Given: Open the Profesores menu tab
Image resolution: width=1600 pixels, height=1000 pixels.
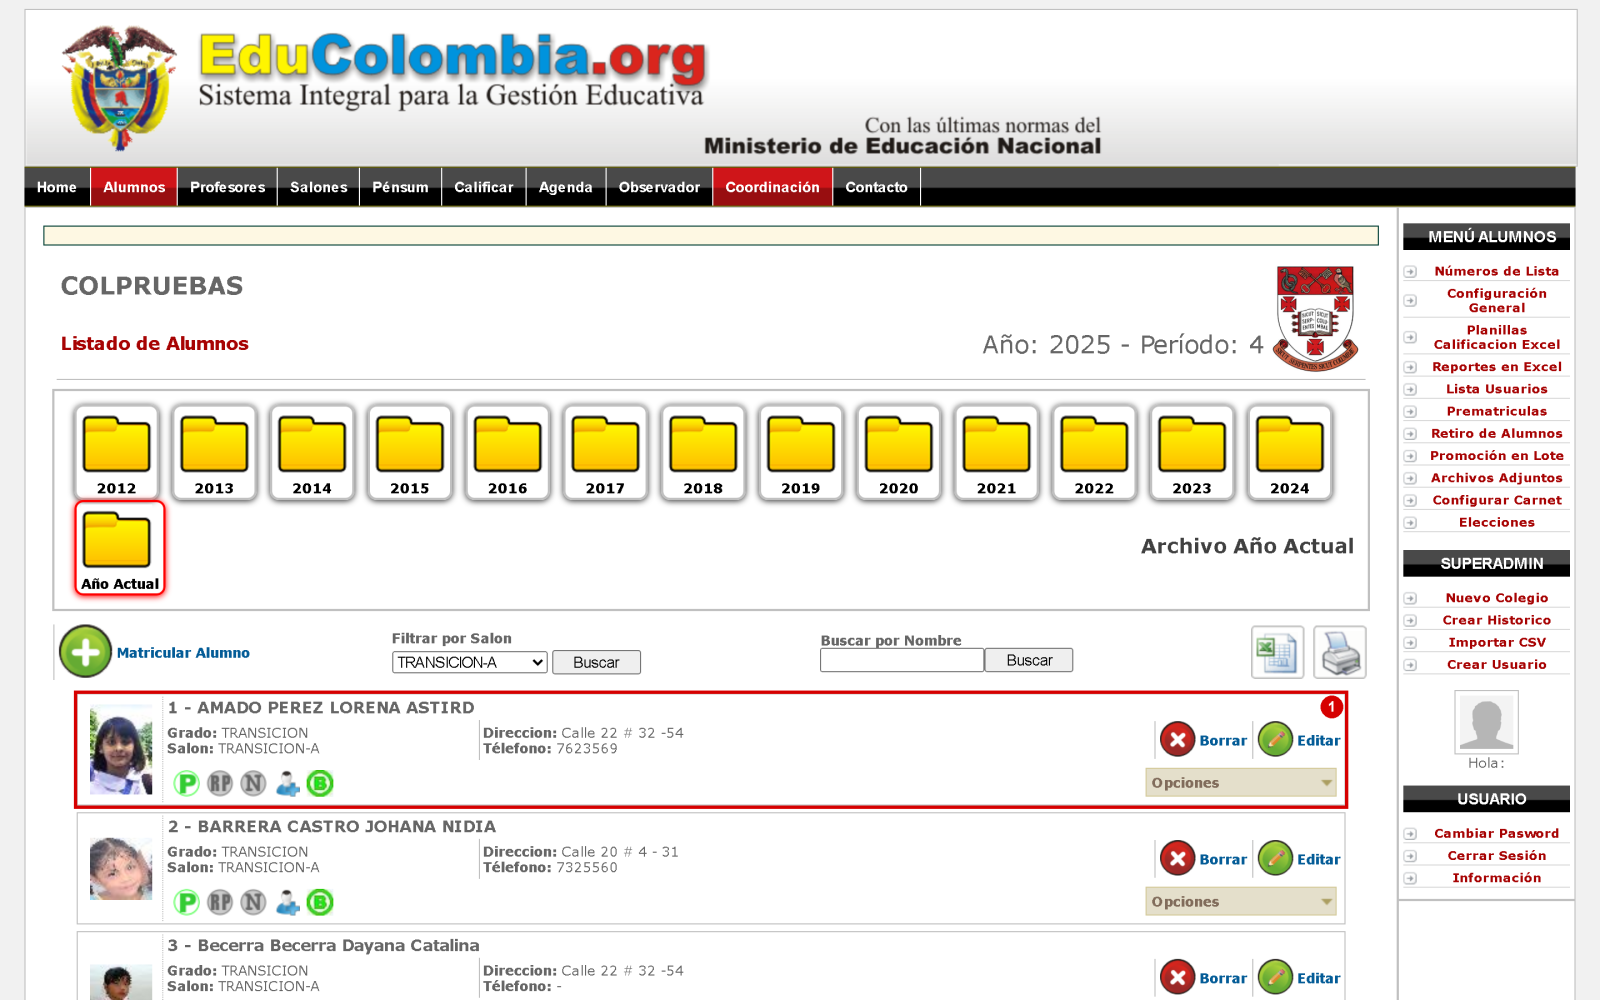Looking at the screenshot, I should [227, 187].
